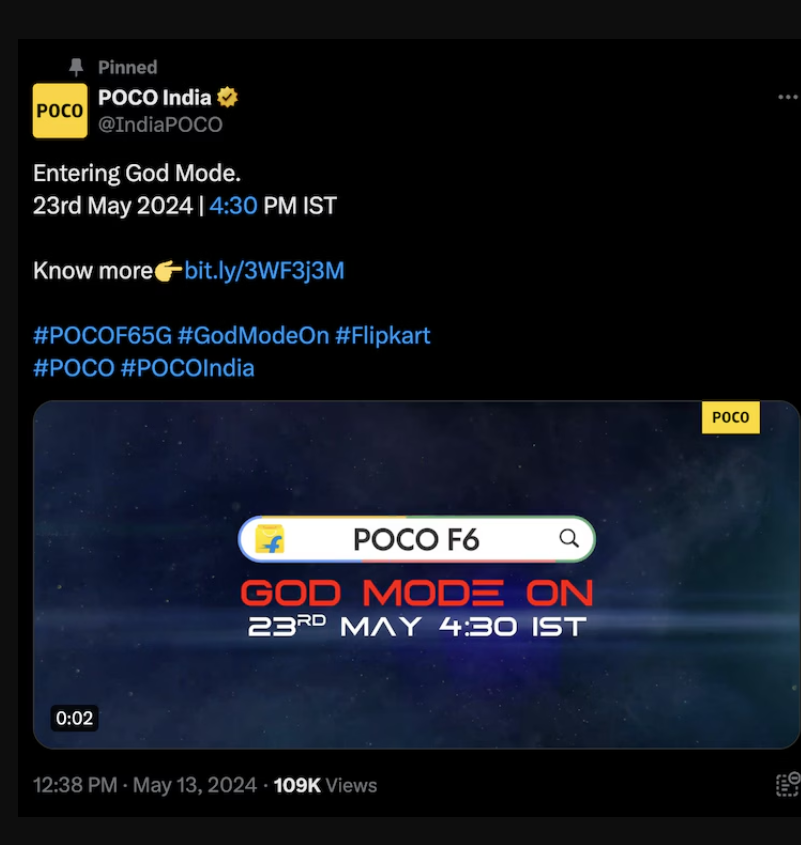
Task: Open the bit.ly/3WF3j3M link
Action: point(264,271)
